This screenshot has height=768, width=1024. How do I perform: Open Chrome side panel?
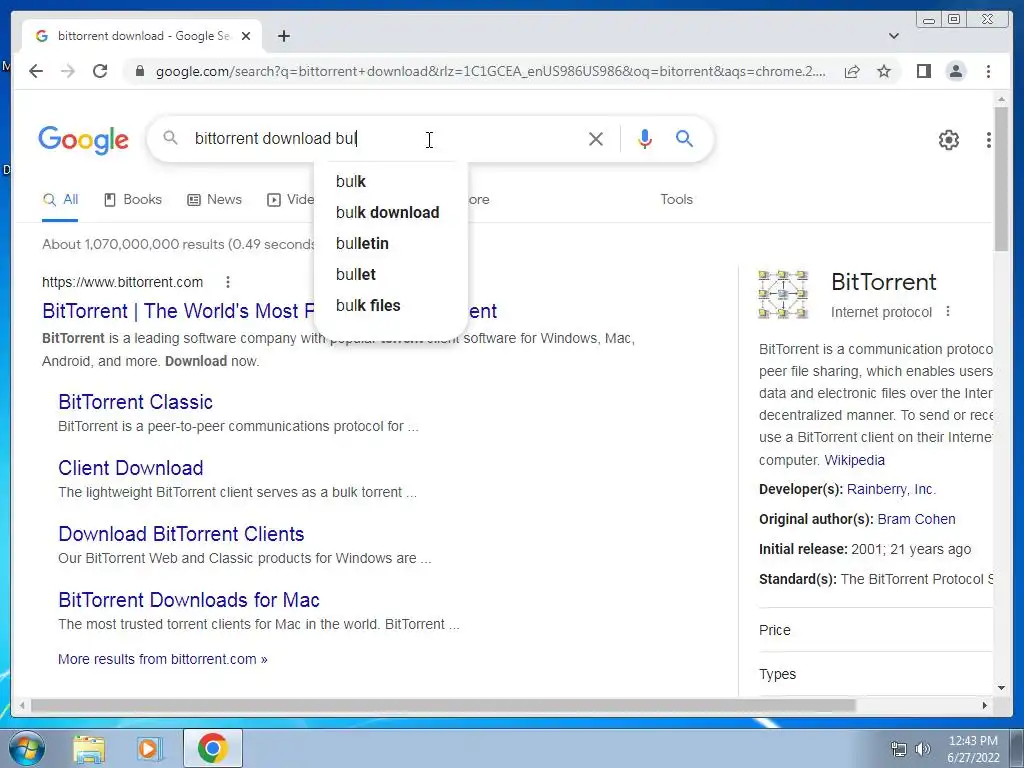click(923, 71)
